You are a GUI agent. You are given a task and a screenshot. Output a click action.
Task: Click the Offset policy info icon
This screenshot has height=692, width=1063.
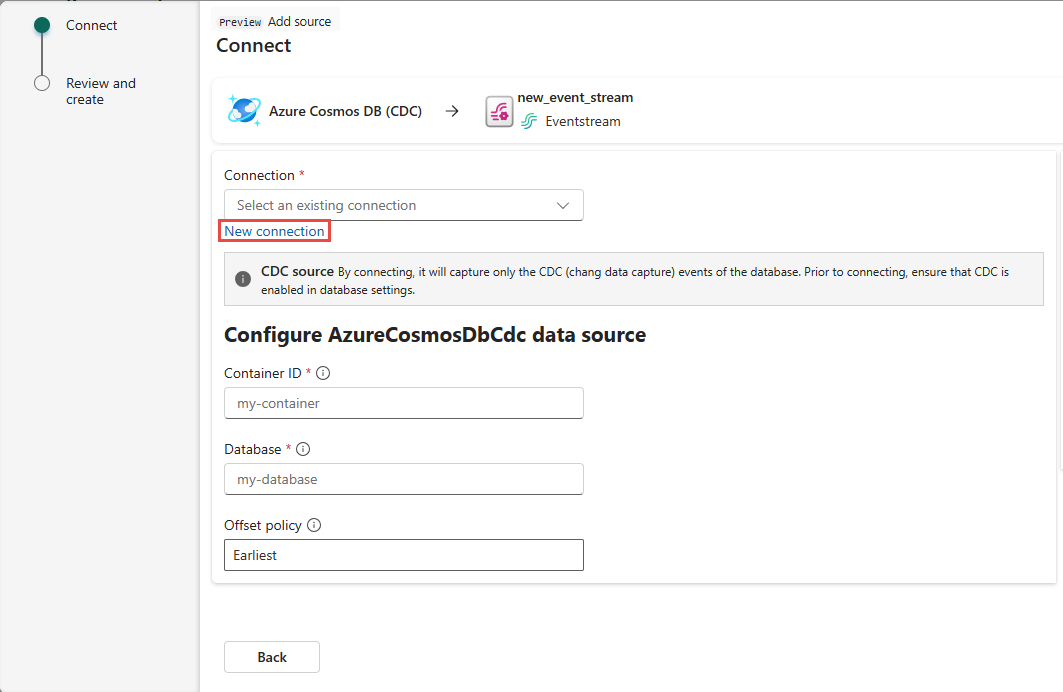(314, 525)
